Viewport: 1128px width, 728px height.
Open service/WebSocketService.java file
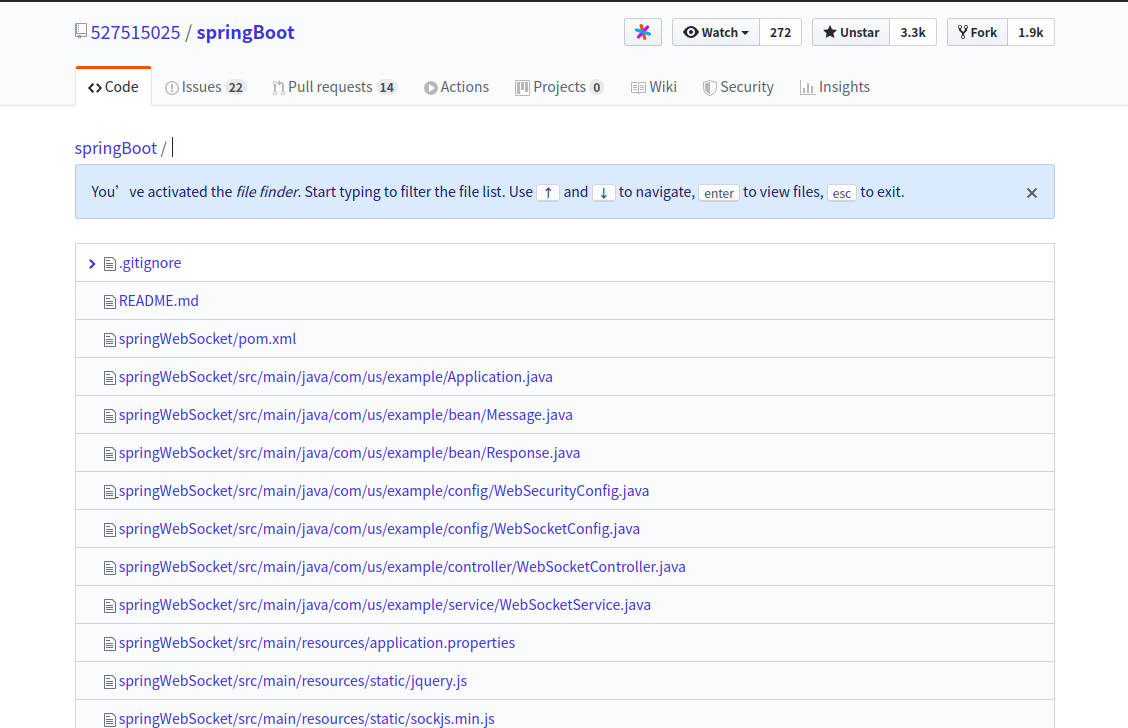385,606
